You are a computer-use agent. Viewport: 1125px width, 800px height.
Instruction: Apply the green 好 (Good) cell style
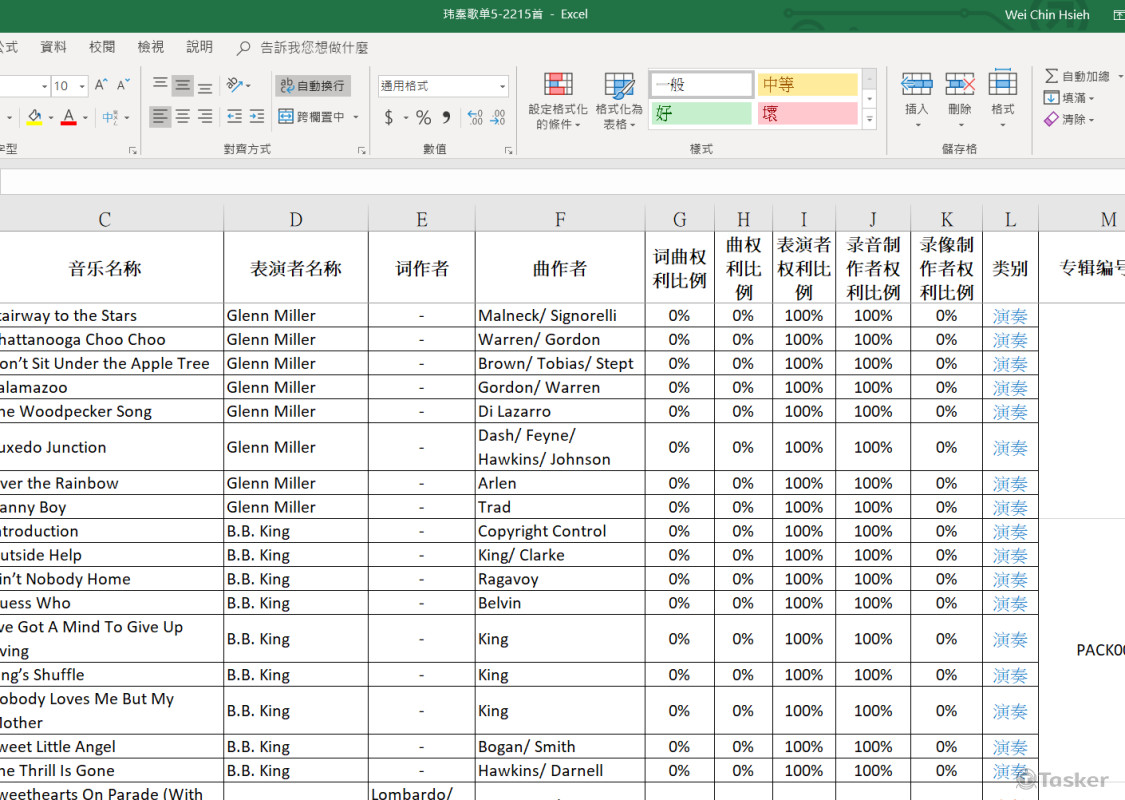(x=701, y=114)
